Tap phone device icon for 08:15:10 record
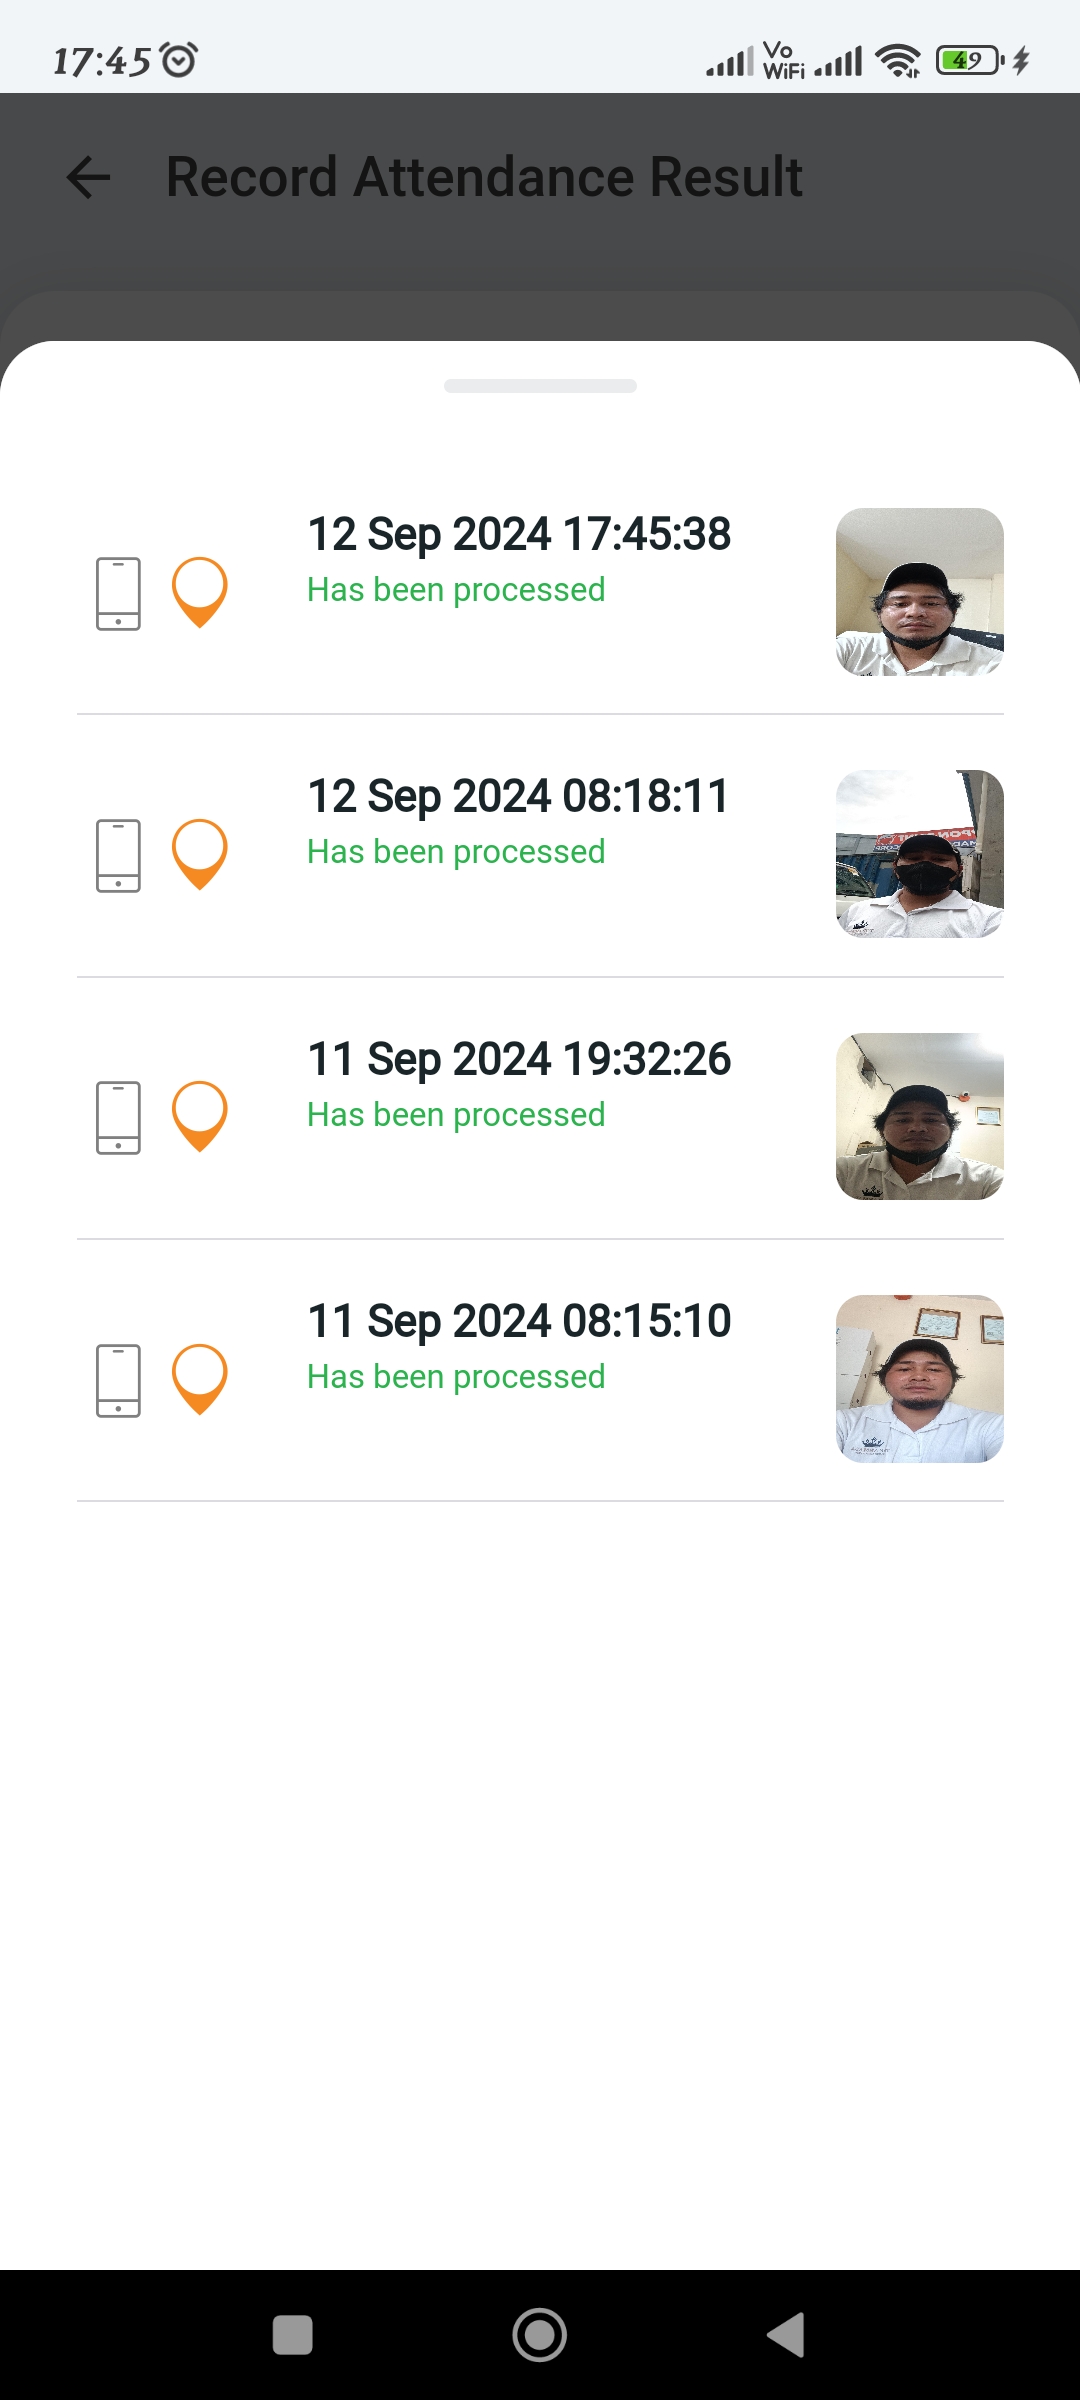This screenshot has width=1080, height=2400. [x=118, y=1380]
